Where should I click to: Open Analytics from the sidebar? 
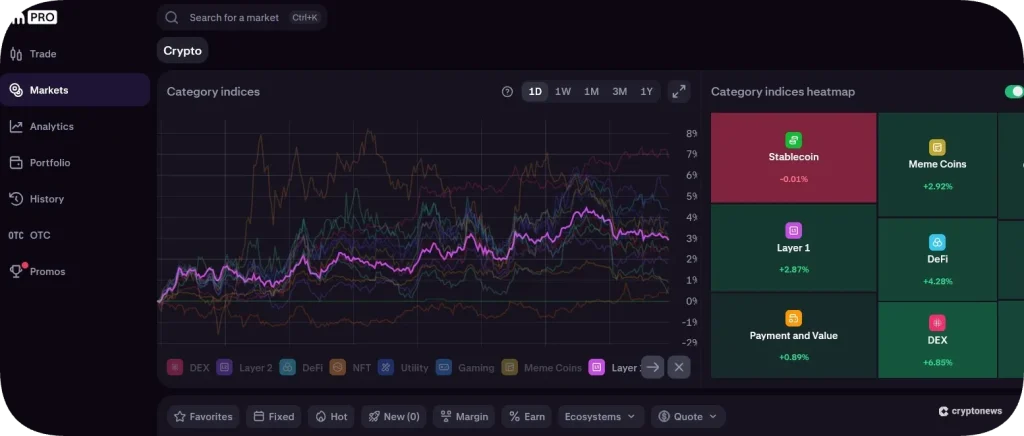click(75, 127)
